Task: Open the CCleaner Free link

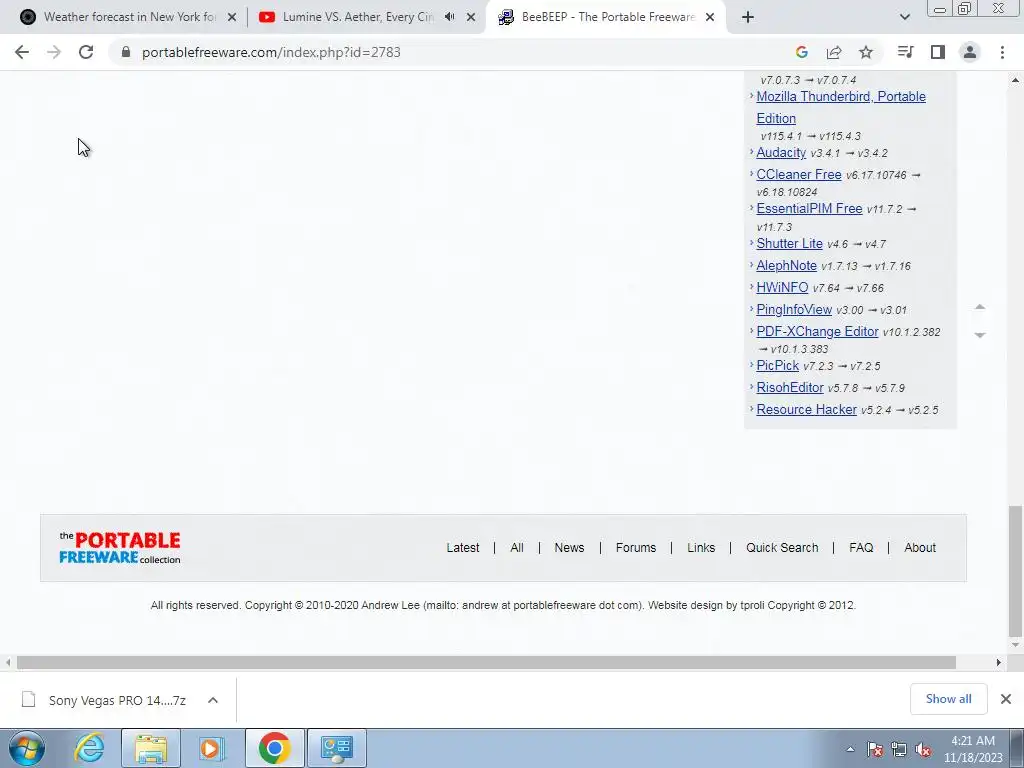Action: tap(799, 174)
